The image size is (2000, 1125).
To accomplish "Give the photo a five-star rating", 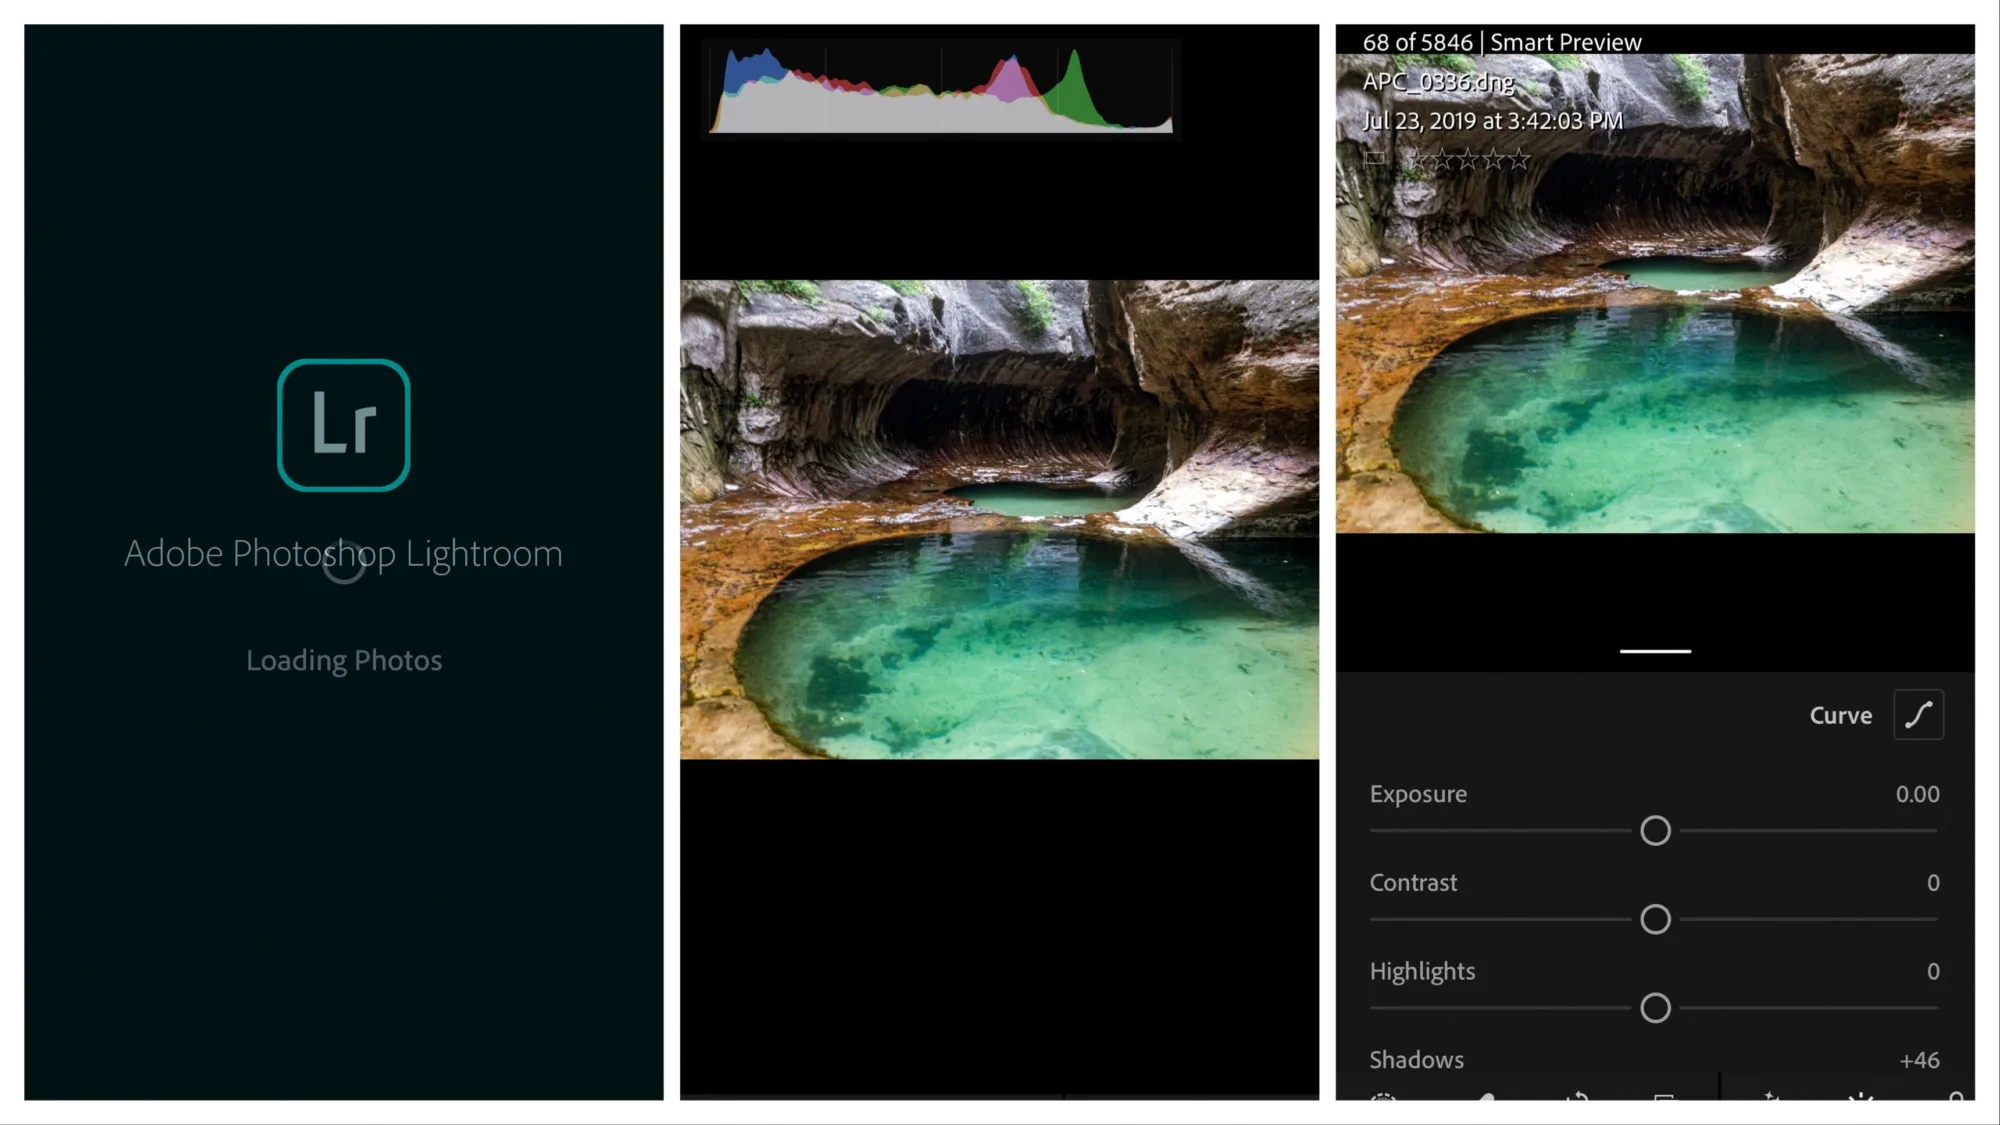I will click(1521, 158).
